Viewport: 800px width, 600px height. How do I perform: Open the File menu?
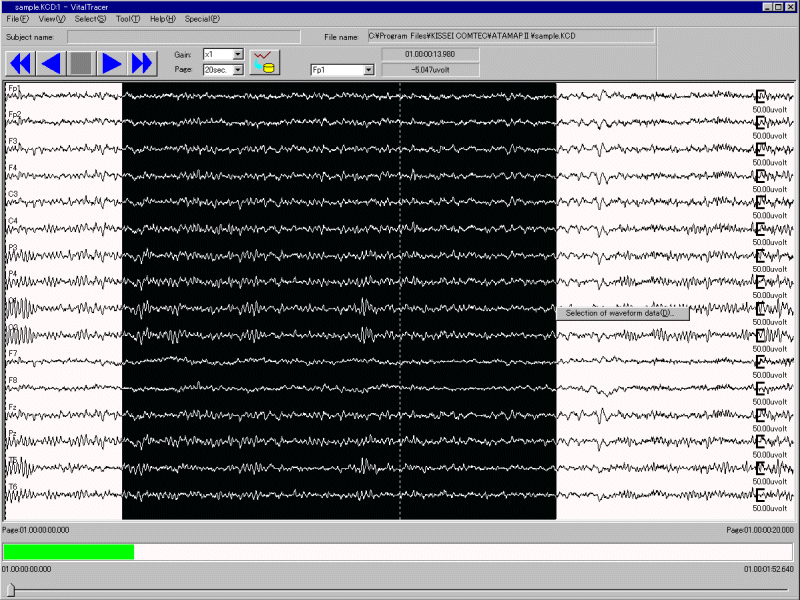coord(17,19)
